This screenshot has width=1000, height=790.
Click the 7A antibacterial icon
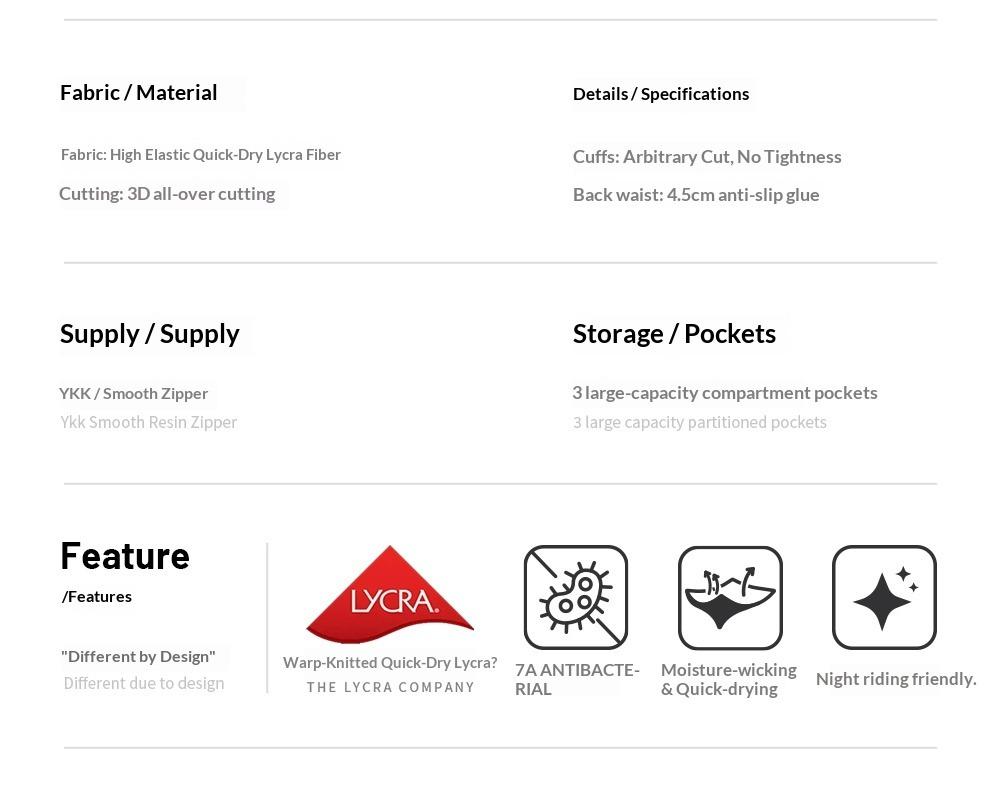[576, 597]
